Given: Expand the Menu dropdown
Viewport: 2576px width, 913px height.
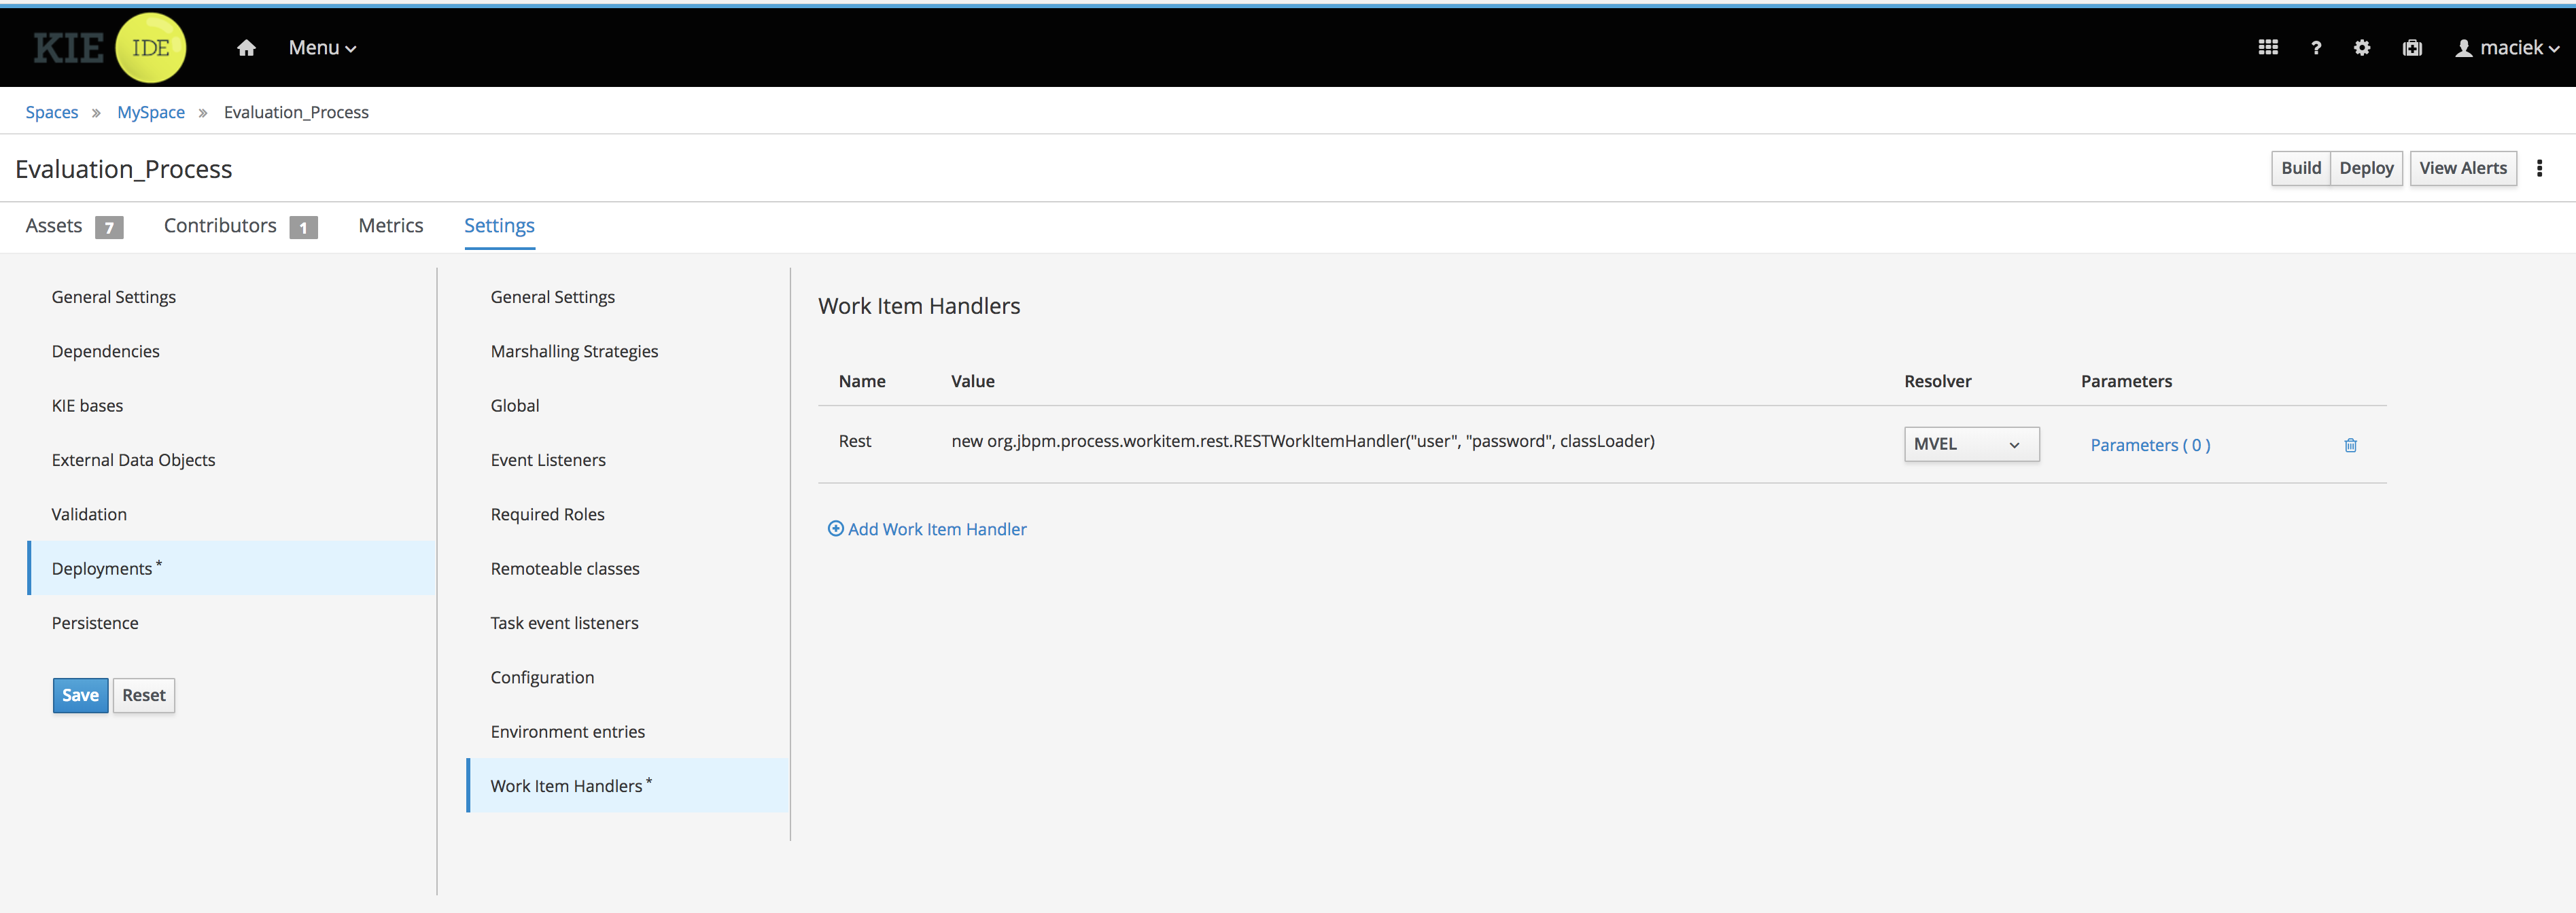Looking at the screenshot, I should [x=322, y=48].
